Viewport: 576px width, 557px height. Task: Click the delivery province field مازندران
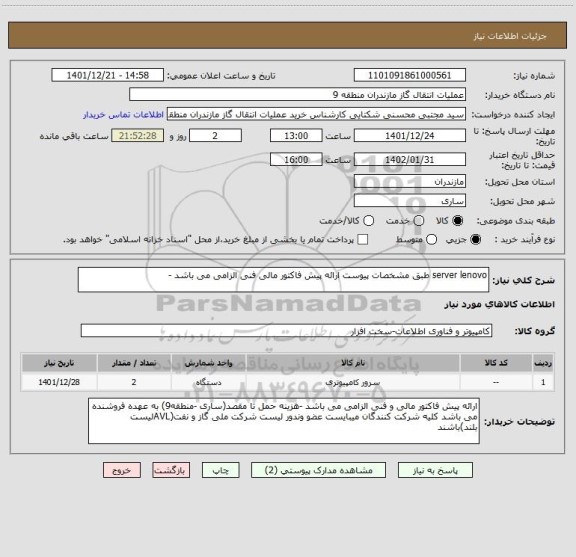pos(410,182)
